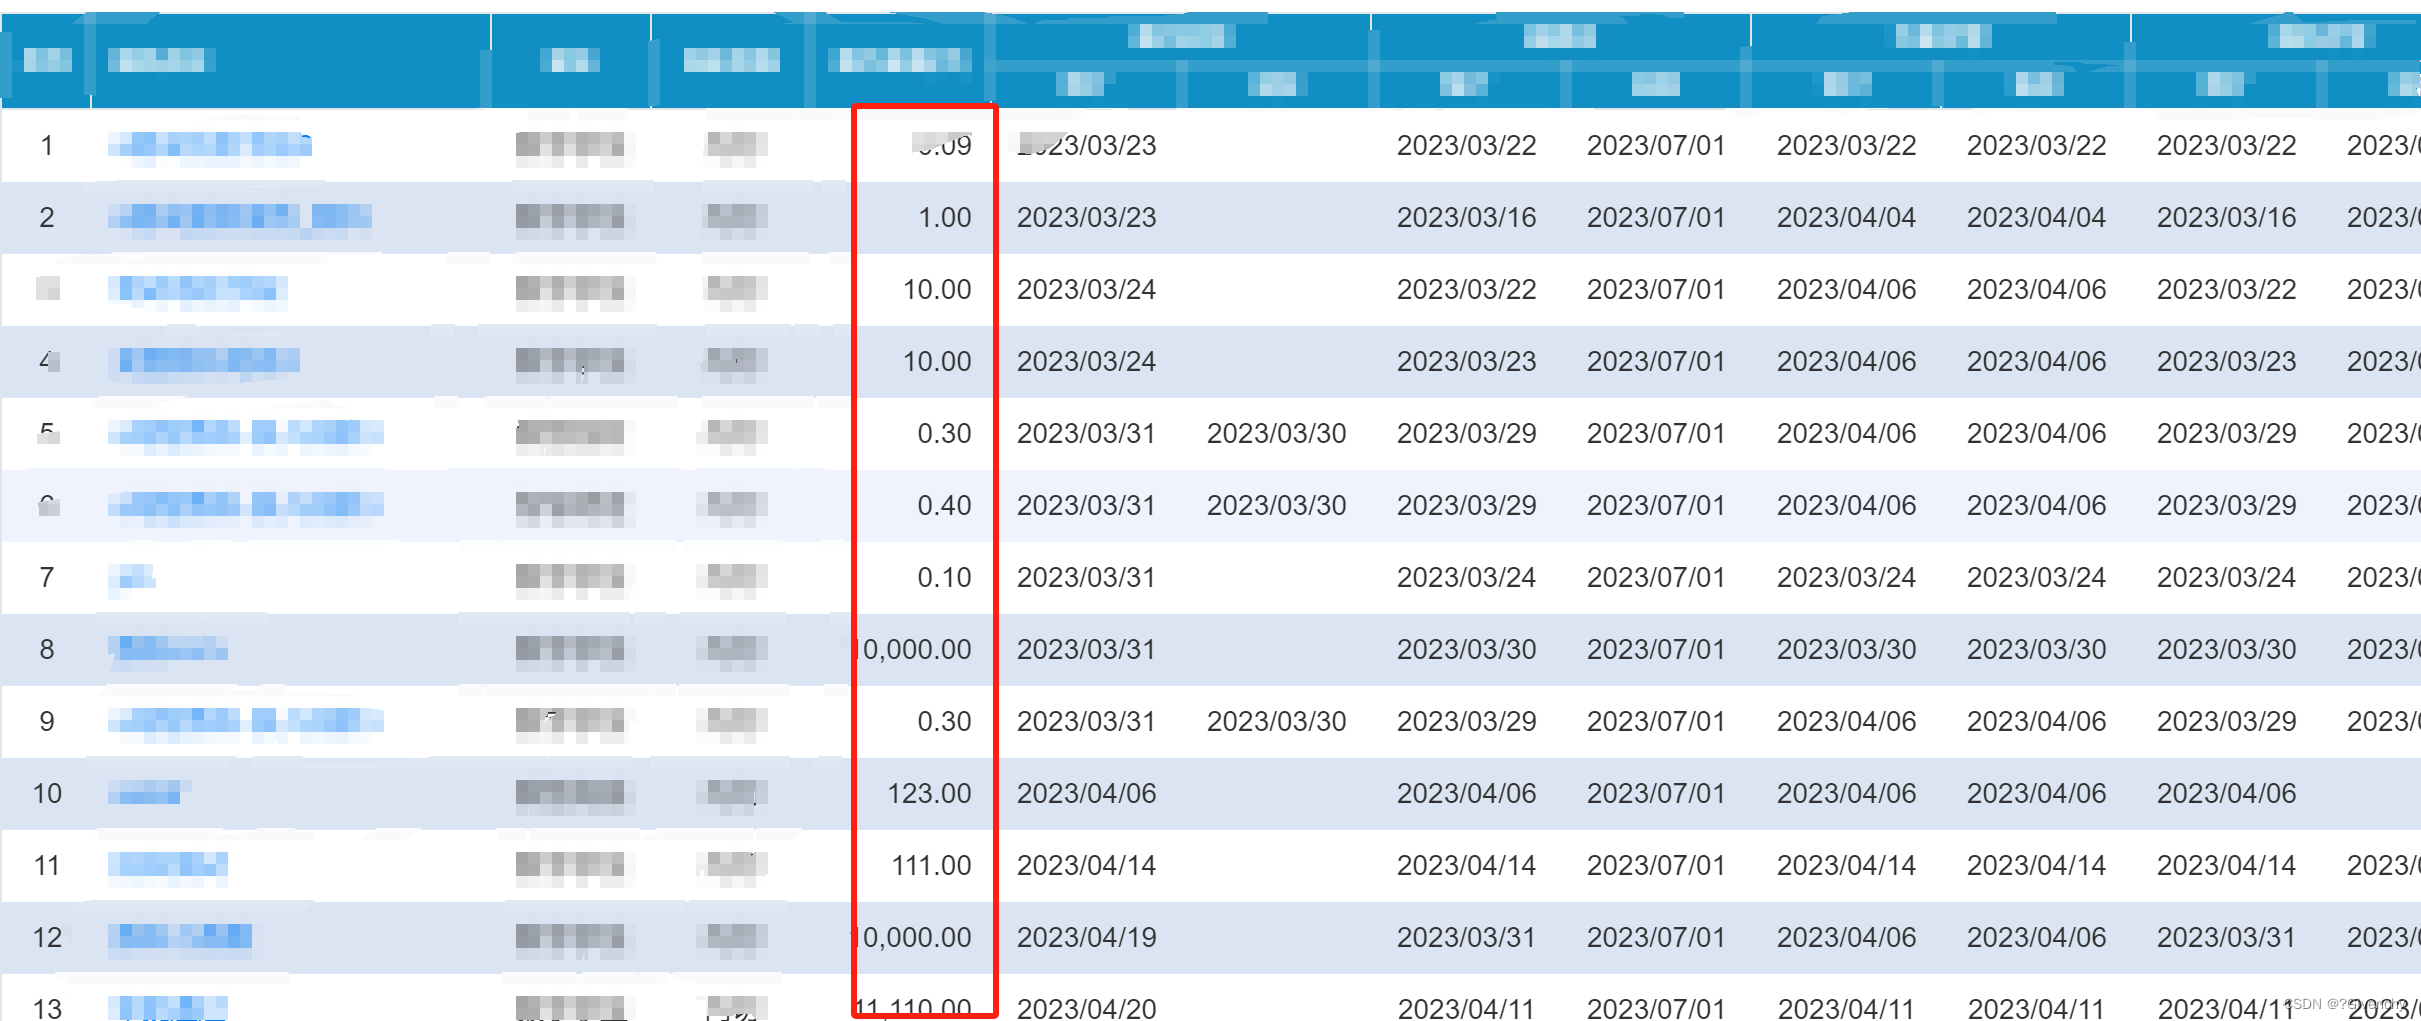Viewport: 2421px width, 1021px height.
Task: Select row number 13 cell
Action: 47,1008
